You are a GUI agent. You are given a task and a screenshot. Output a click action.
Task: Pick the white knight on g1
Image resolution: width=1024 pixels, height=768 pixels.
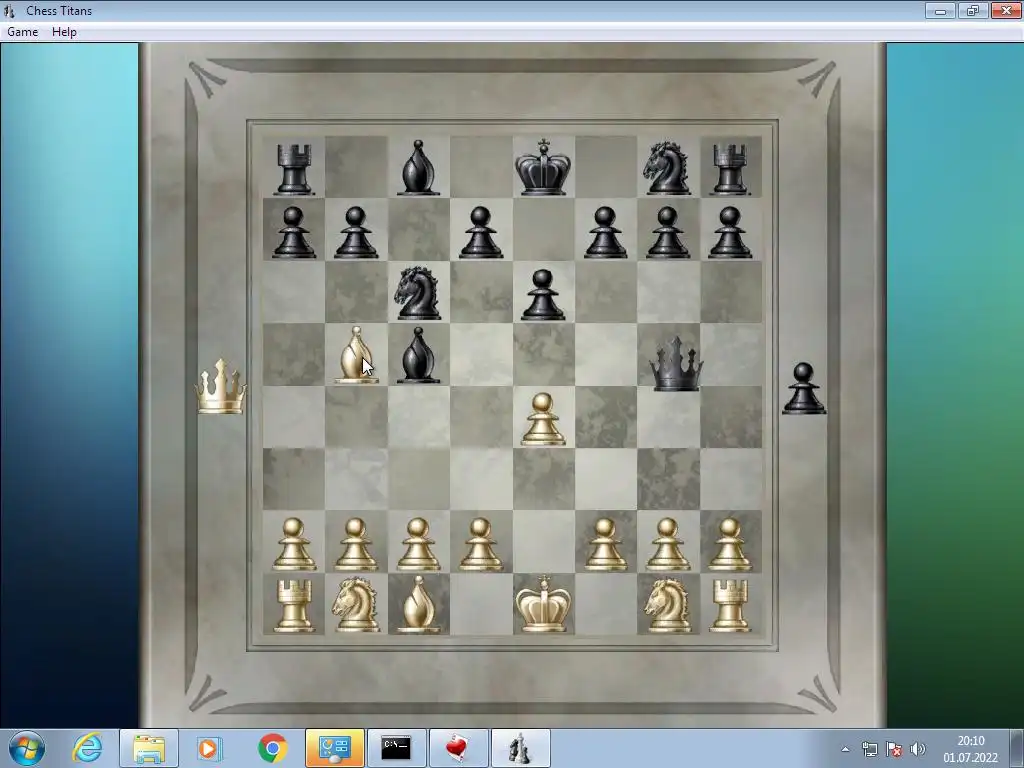[667, 605]
